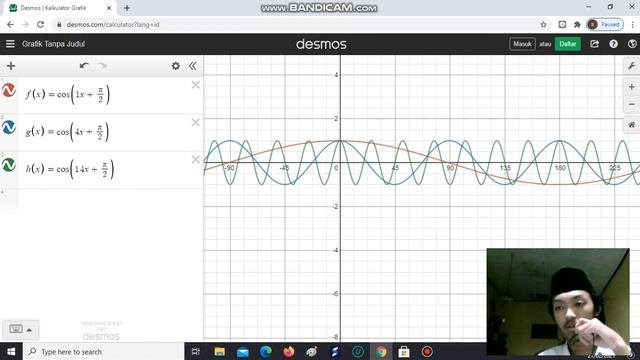Viewport: 640px width, 360px height.
Task: Delete the g(x) expression
Action: tap(196, 122)
